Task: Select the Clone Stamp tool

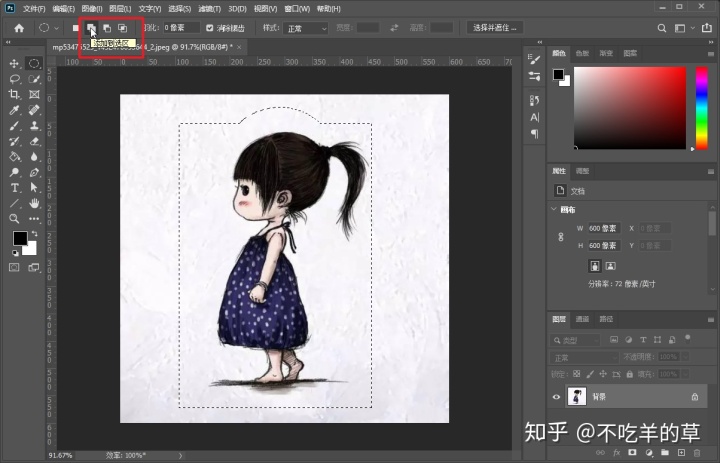Action: click(x=34, y=126)
